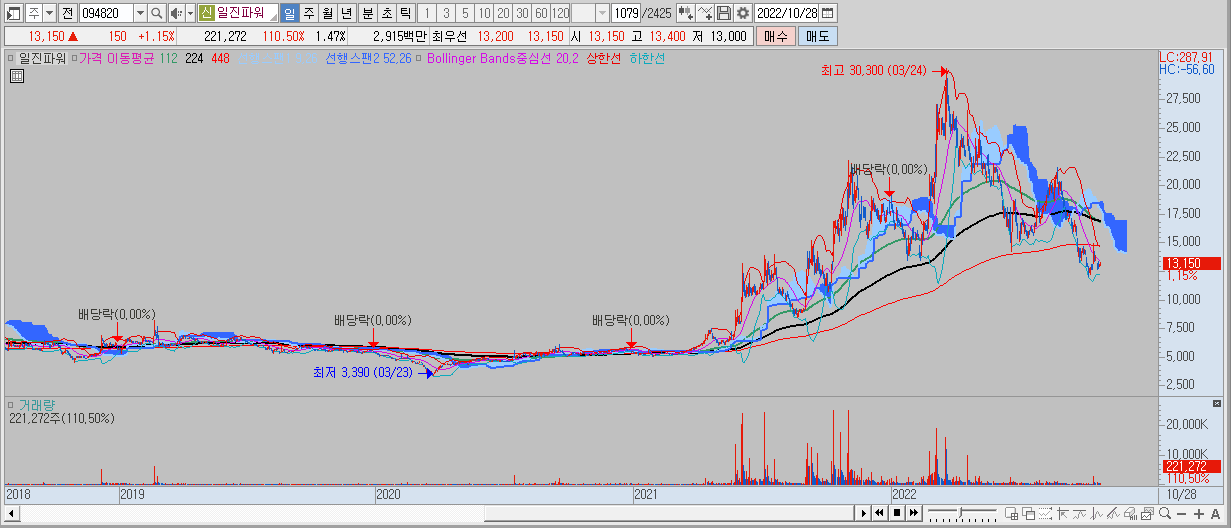Switch to tick 틱 chart period
The width and height of the screenshot is (1231, 528).
click(x=405, y=13)
